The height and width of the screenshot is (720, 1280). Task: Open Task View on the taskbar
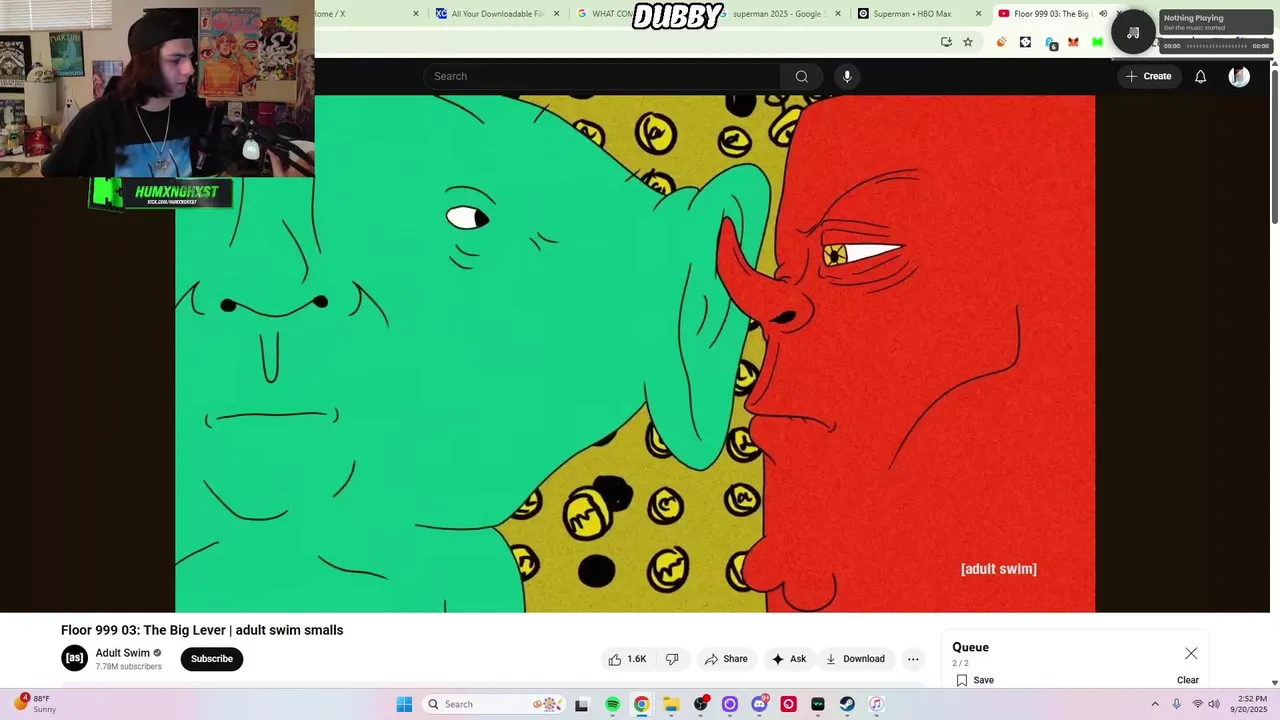582,704
